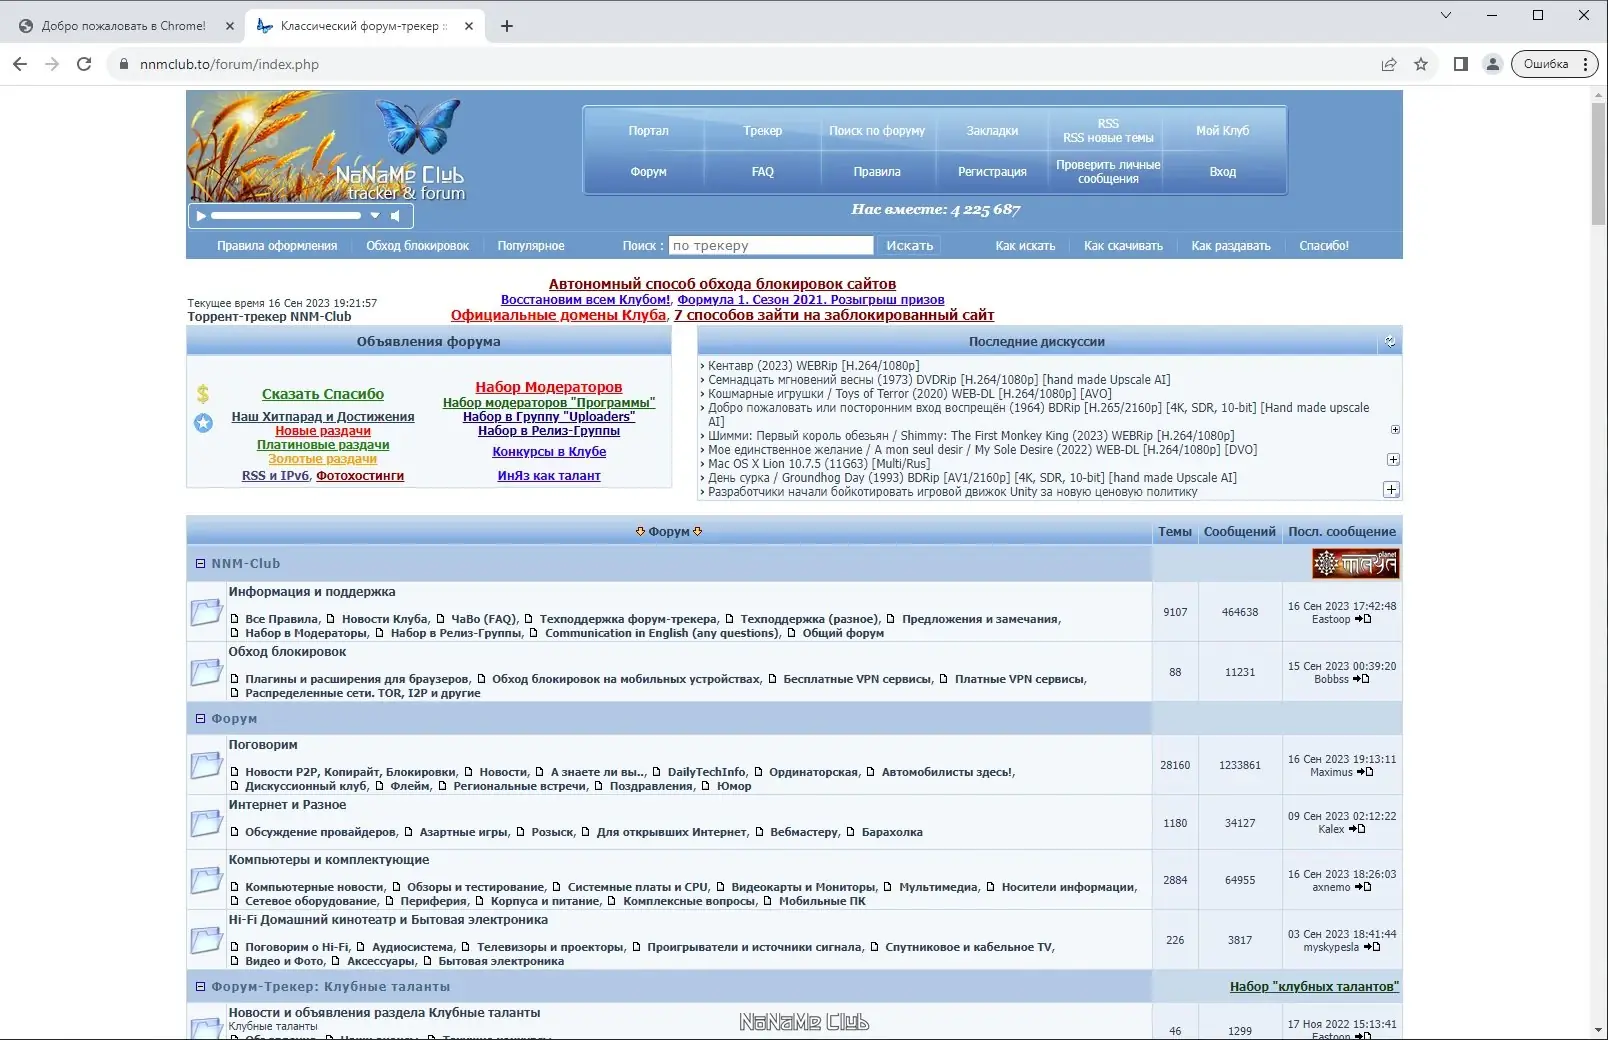The image size is (1608, 1040).
Task: Open Кентавр (2023) WEBRip discussion
Action: (813, 366)
